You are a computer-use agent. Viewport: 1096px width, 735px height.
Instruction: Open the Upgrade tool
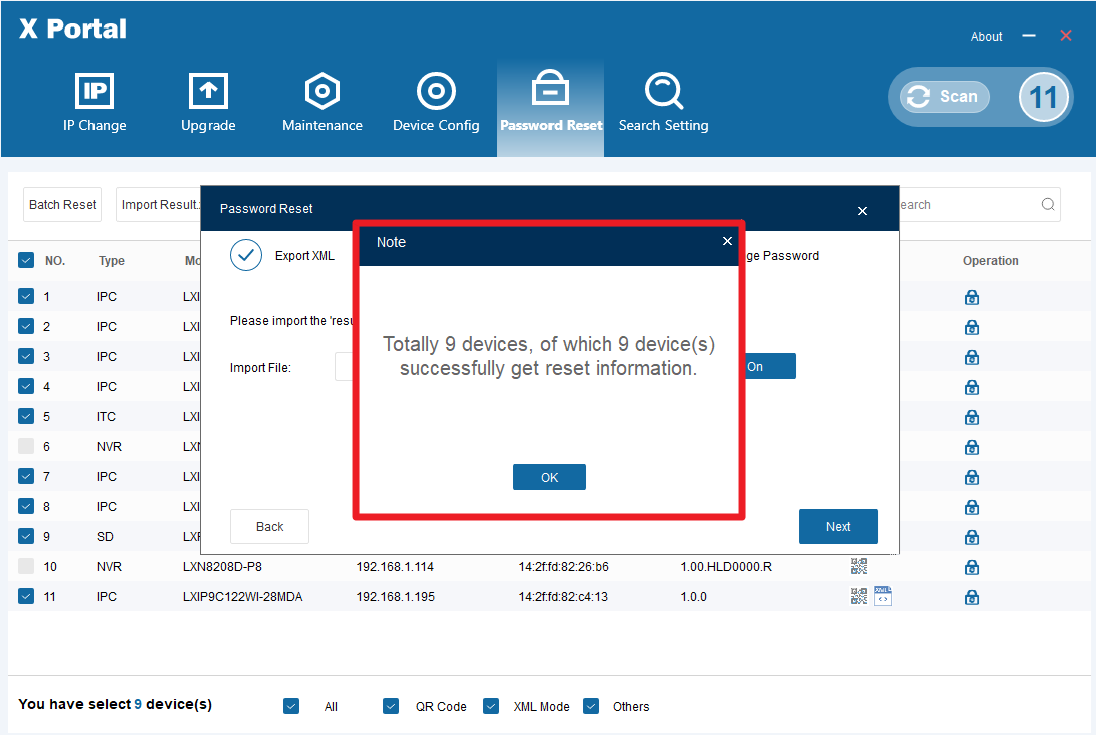point(208,103)
